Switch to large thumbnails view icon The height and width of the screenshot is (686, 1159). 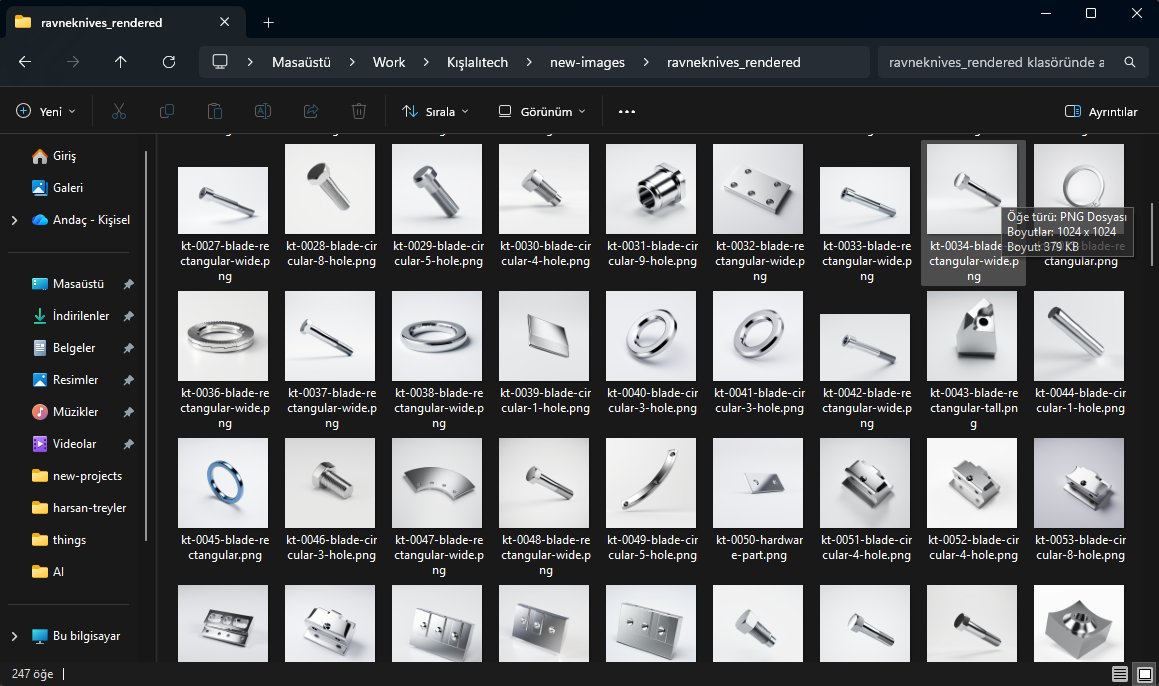point(1144,673)
